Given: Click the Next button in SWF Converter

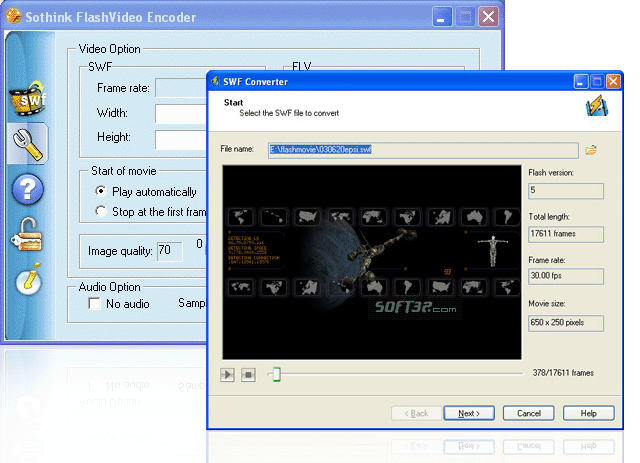Looking at the screenshot, I should coord(469,413).
